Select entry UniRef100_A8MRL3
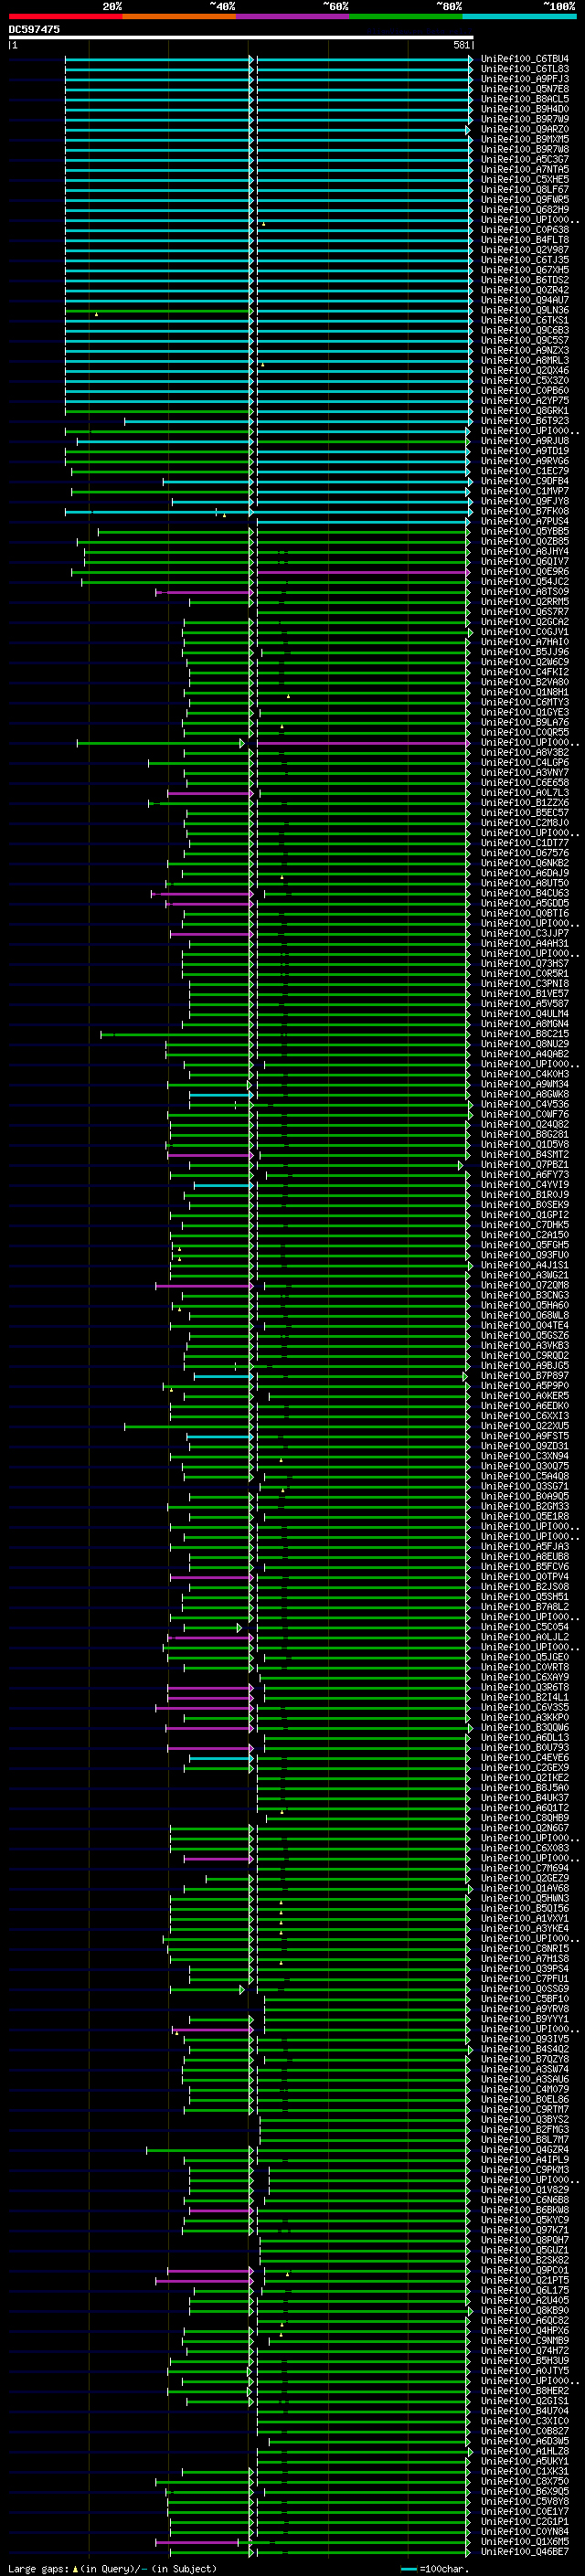The width and height of the screenshot is (585, 2576). [x=524, y=361]
